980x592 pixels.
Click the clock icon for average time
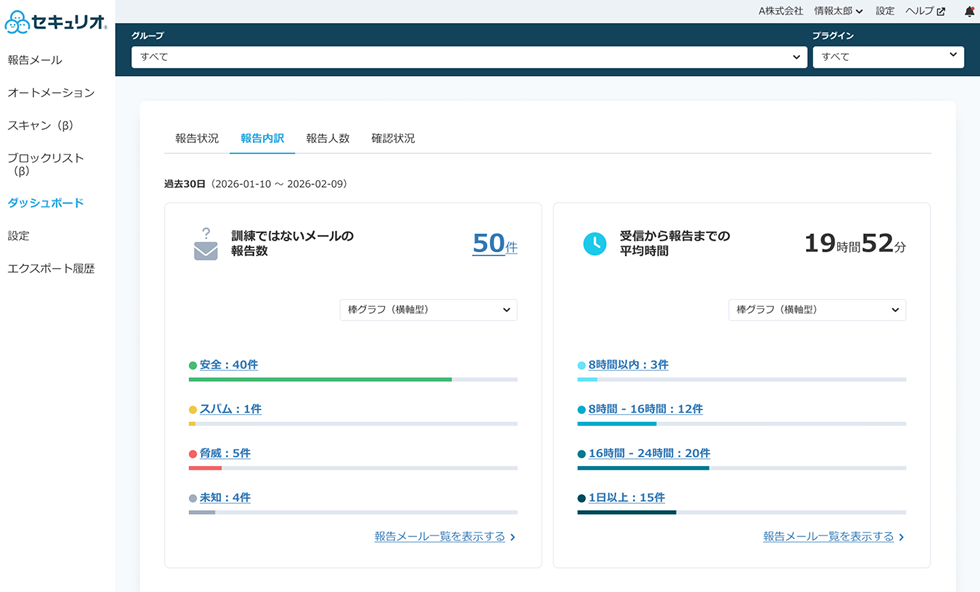[x=594, y=243]
